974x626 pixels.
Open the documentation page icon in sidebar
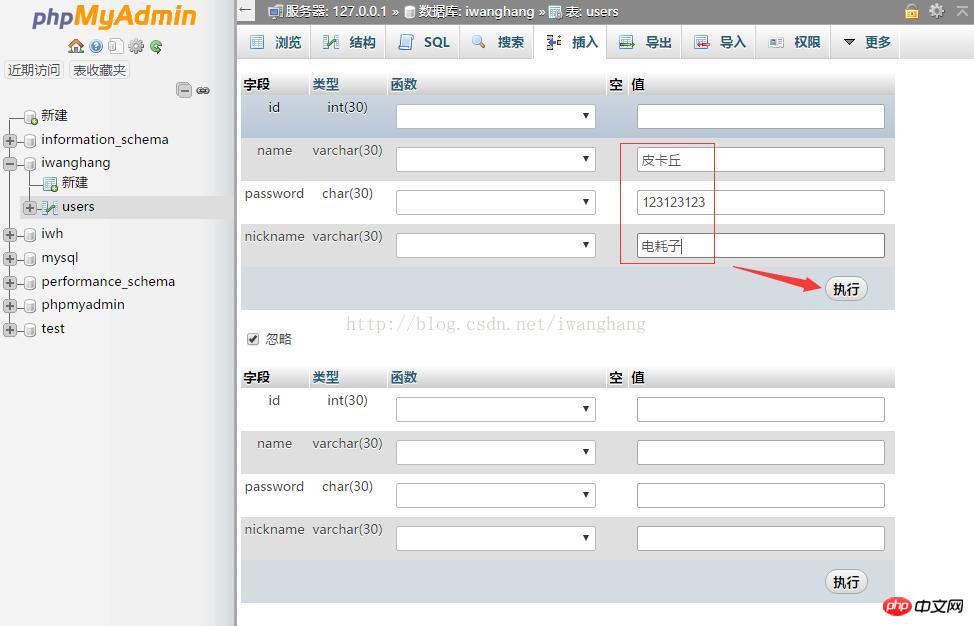coord(116,46)
